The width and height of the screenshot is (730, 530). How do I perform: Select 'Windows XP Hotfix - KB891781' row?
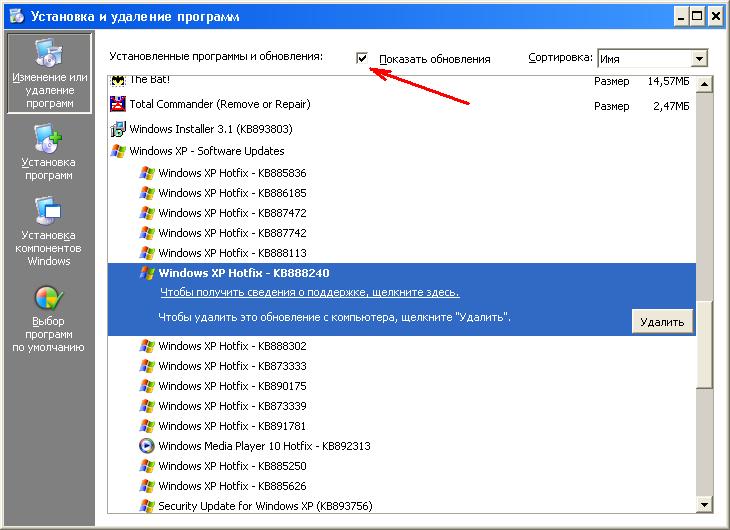pos(232,426)
